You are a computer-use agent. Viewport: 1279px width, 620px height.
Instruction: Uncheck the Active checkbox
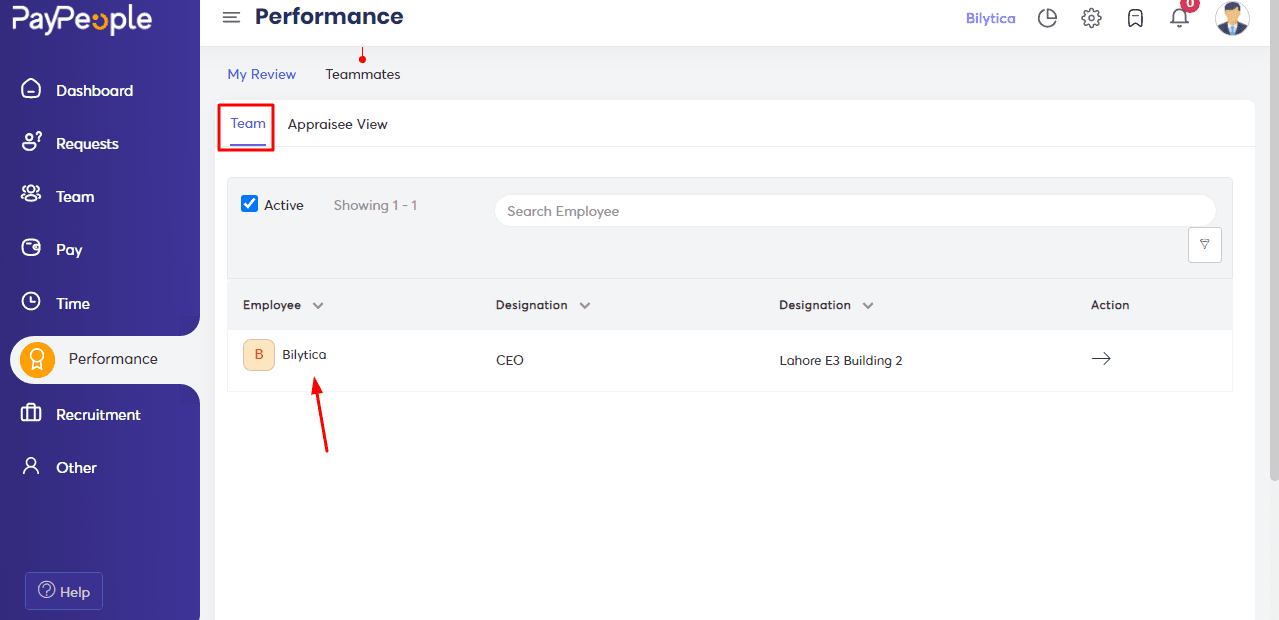click(250, 204)
